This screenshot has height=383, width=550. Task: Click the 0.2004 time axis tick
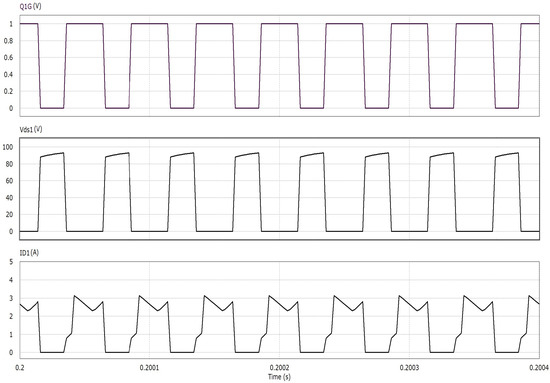click(539, 368)
